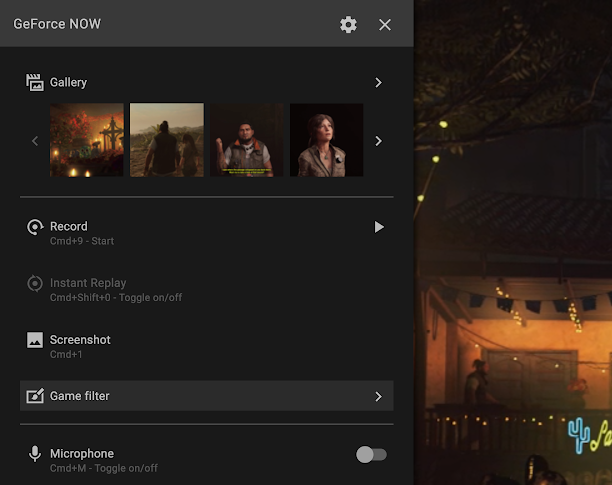
Task: Open the Gallery label link
Action: [68, 82]
